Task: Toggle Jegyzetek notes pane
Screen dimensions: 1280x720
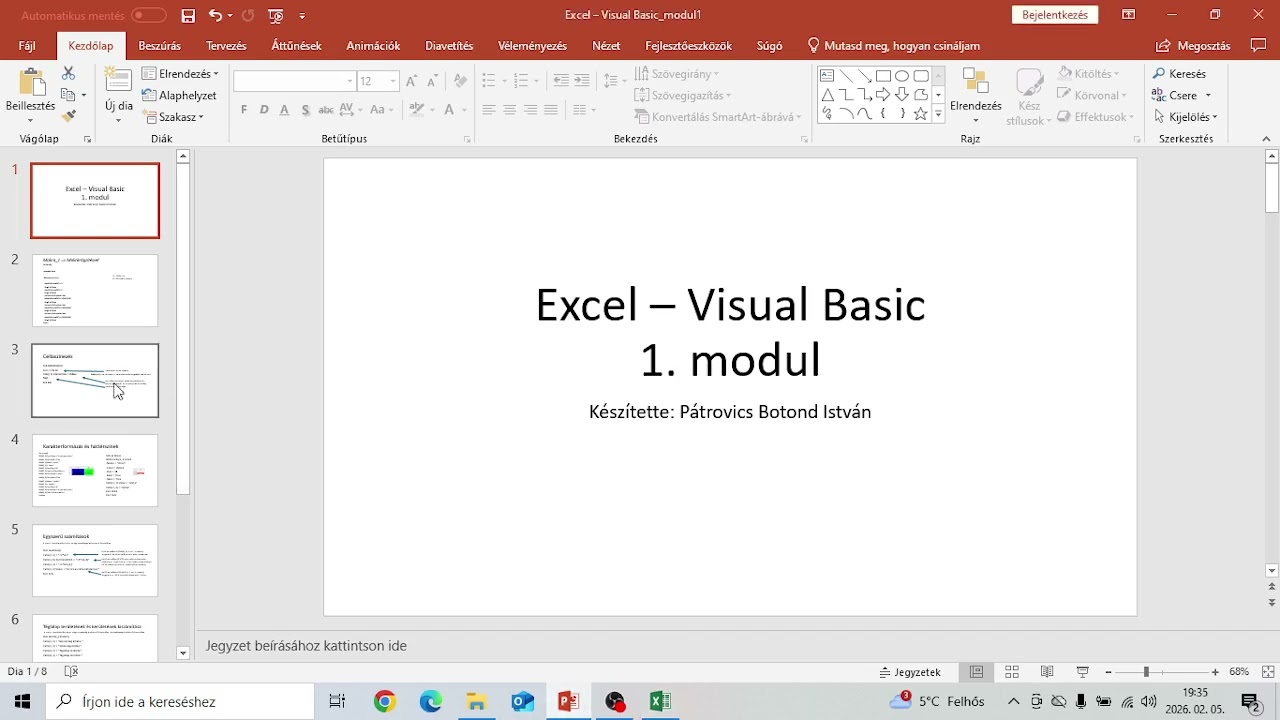Action: (910, 672)
